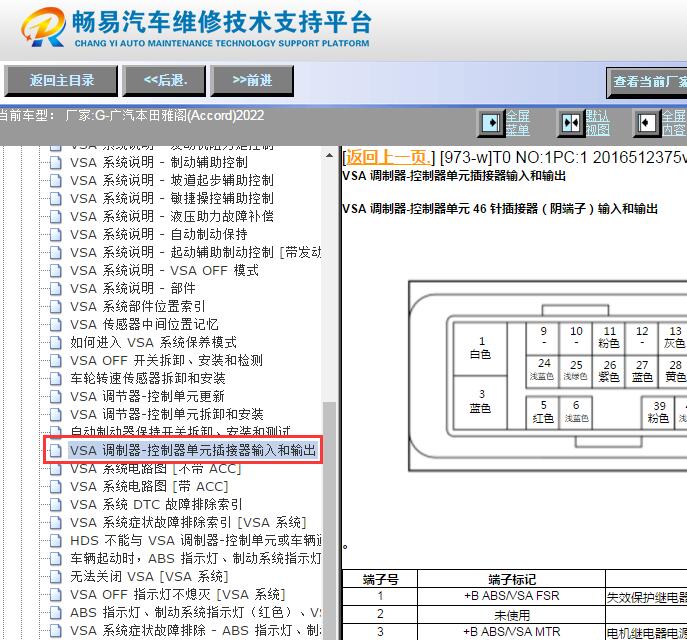Click page icon beside VSA 系统说明 - 制动辅助控制
687x640 pixels.
pos(56,163)
